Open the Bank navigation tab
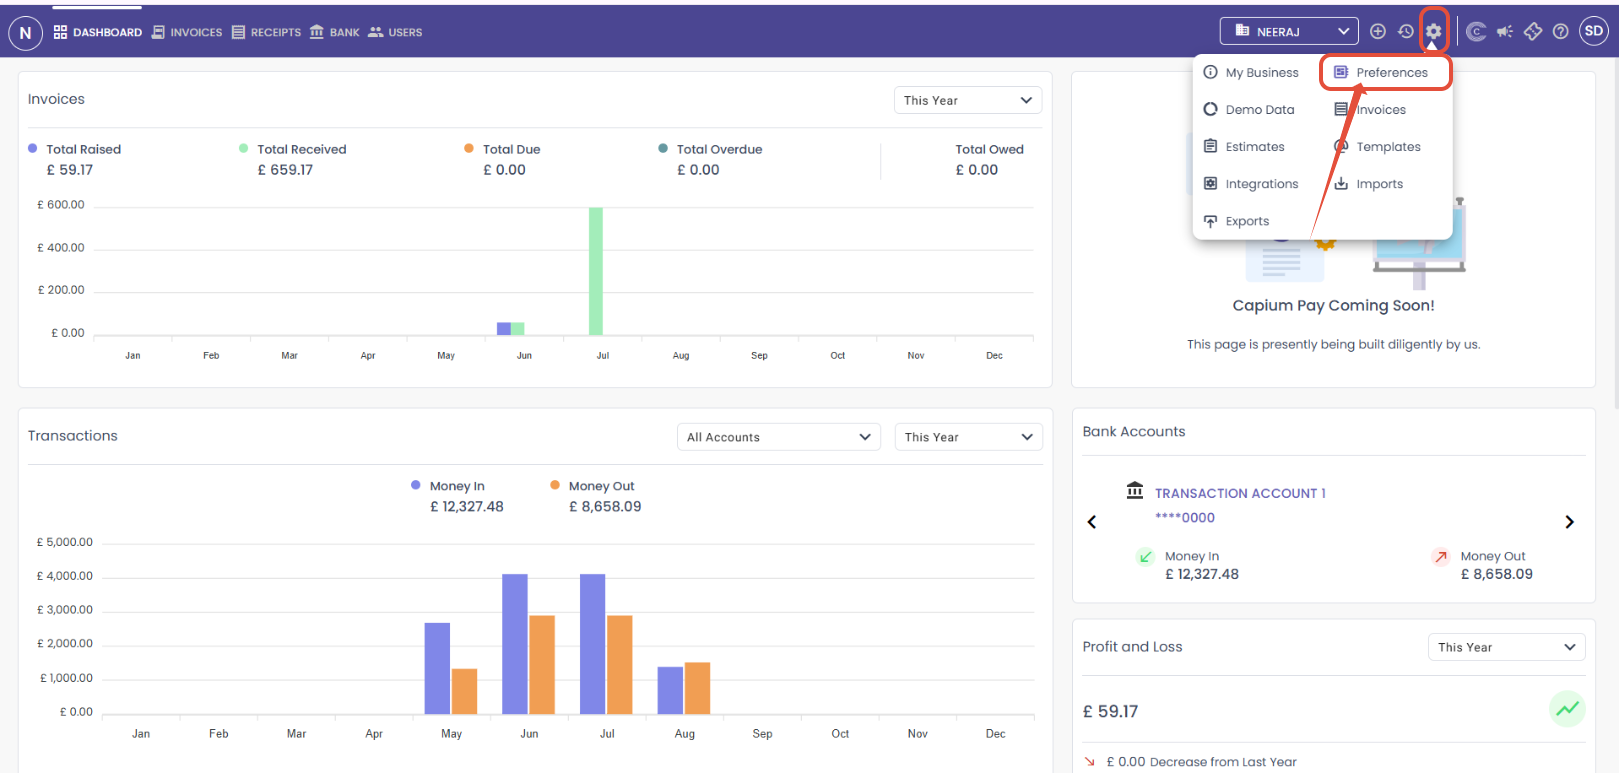1619x773 pixels. pyautogui.click(x=334, y=32)
